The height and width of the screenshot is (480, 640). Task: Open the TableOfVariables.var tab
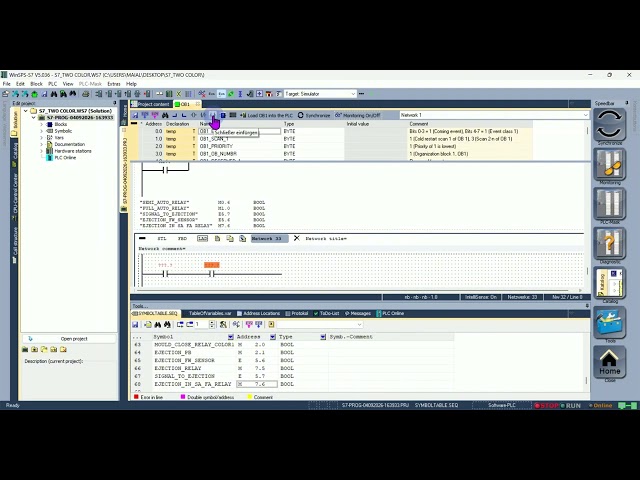pos(210,313)
